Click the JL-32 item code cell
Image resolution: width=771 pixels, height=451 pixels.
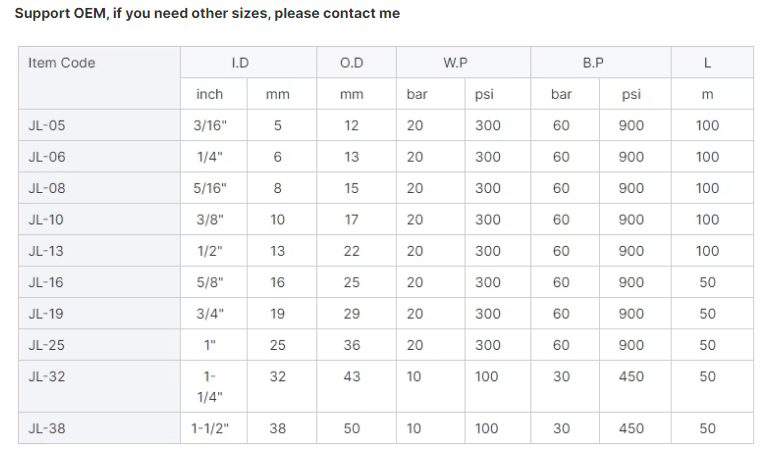[46, 377]
